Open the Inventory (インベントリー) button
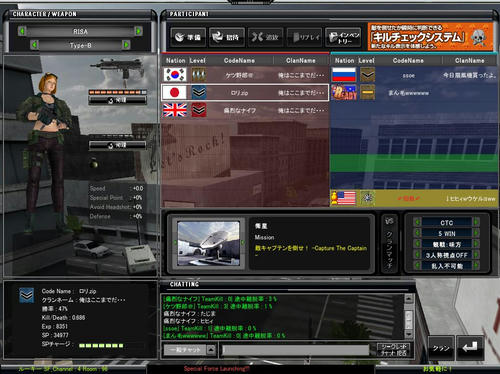The width and height of the screenshot is (500, 374). coord(343,37)
